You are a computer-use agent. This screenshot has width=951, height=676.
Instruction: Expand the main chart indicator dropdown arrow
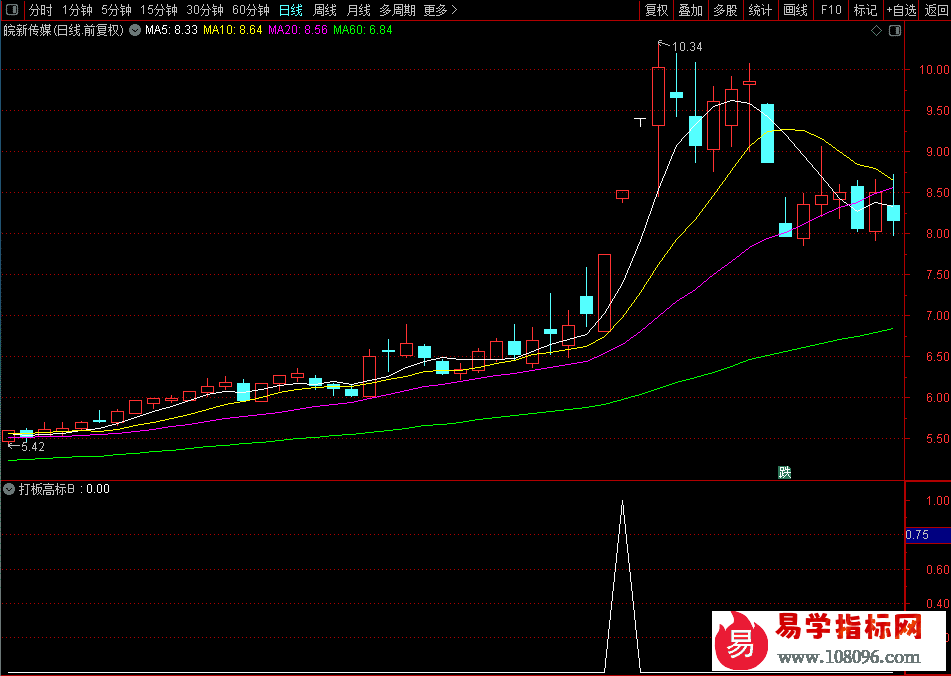135,30
